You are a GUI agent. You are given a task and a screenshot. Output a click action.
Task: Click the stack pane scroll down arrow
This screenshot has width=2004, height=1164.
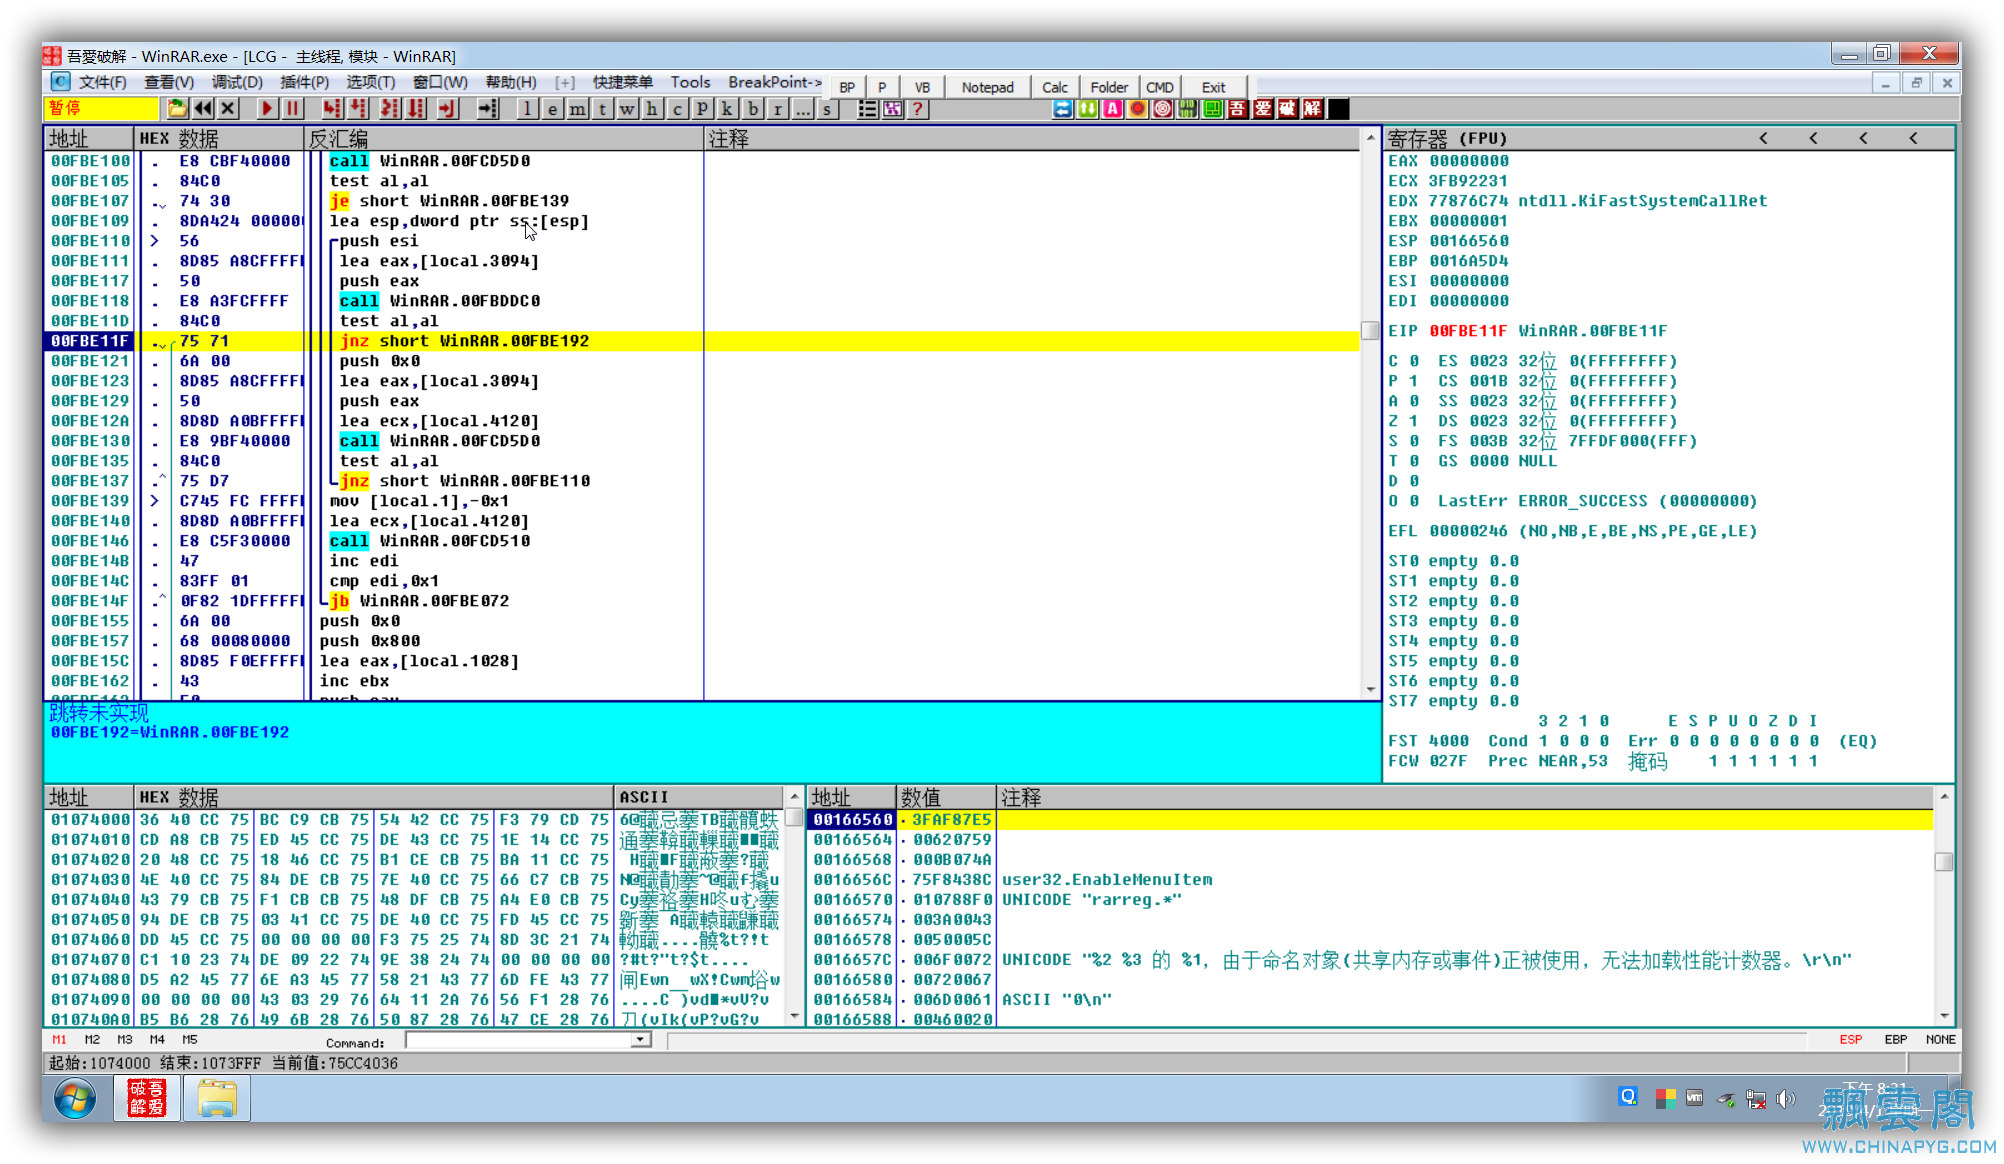coord(1944,1016)
